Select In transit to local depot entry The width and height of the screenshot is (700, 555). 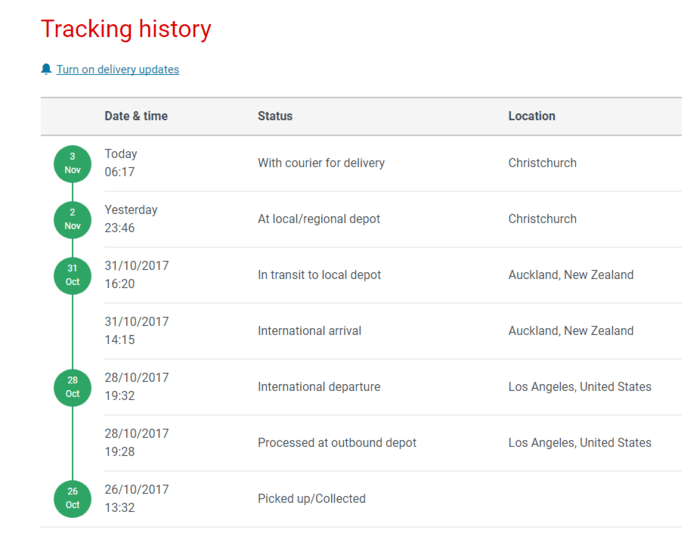(319, 275)
